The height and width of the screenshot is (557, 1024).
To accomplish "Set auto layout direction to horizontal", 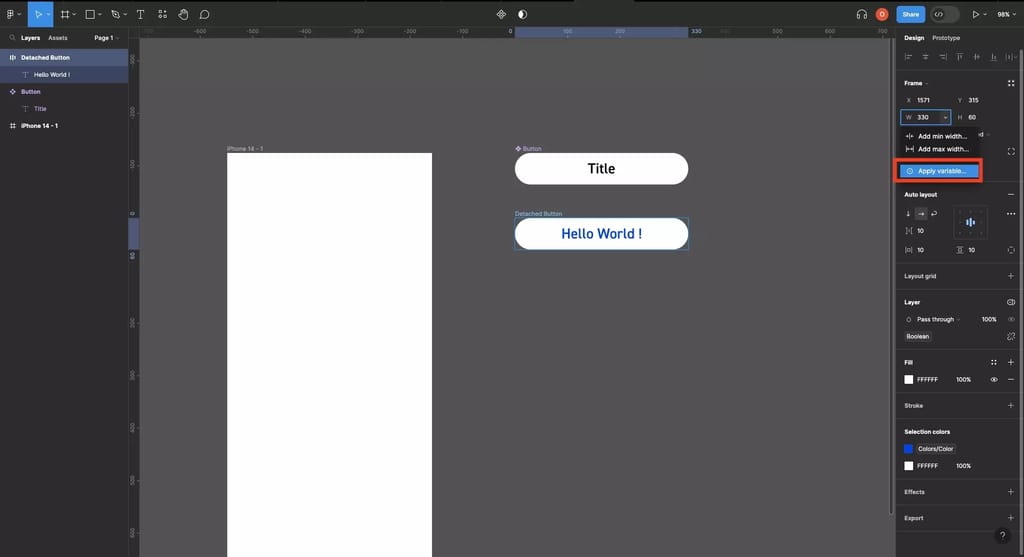I will [921, 214].
